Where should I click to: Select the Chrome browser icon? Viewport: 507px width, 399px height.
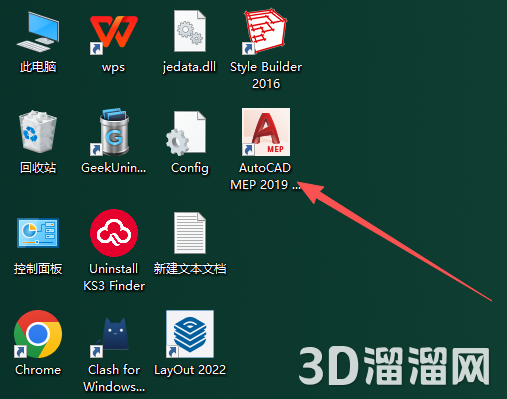[38, 334]
